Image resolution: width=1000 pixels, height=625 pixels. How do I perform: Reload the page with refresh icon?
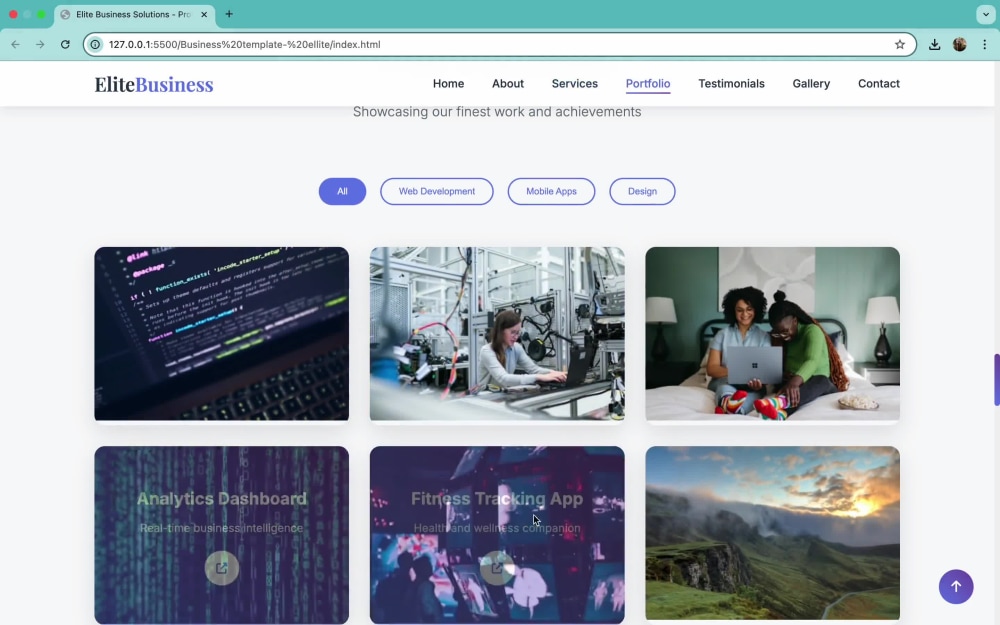[x=65, y=45]
